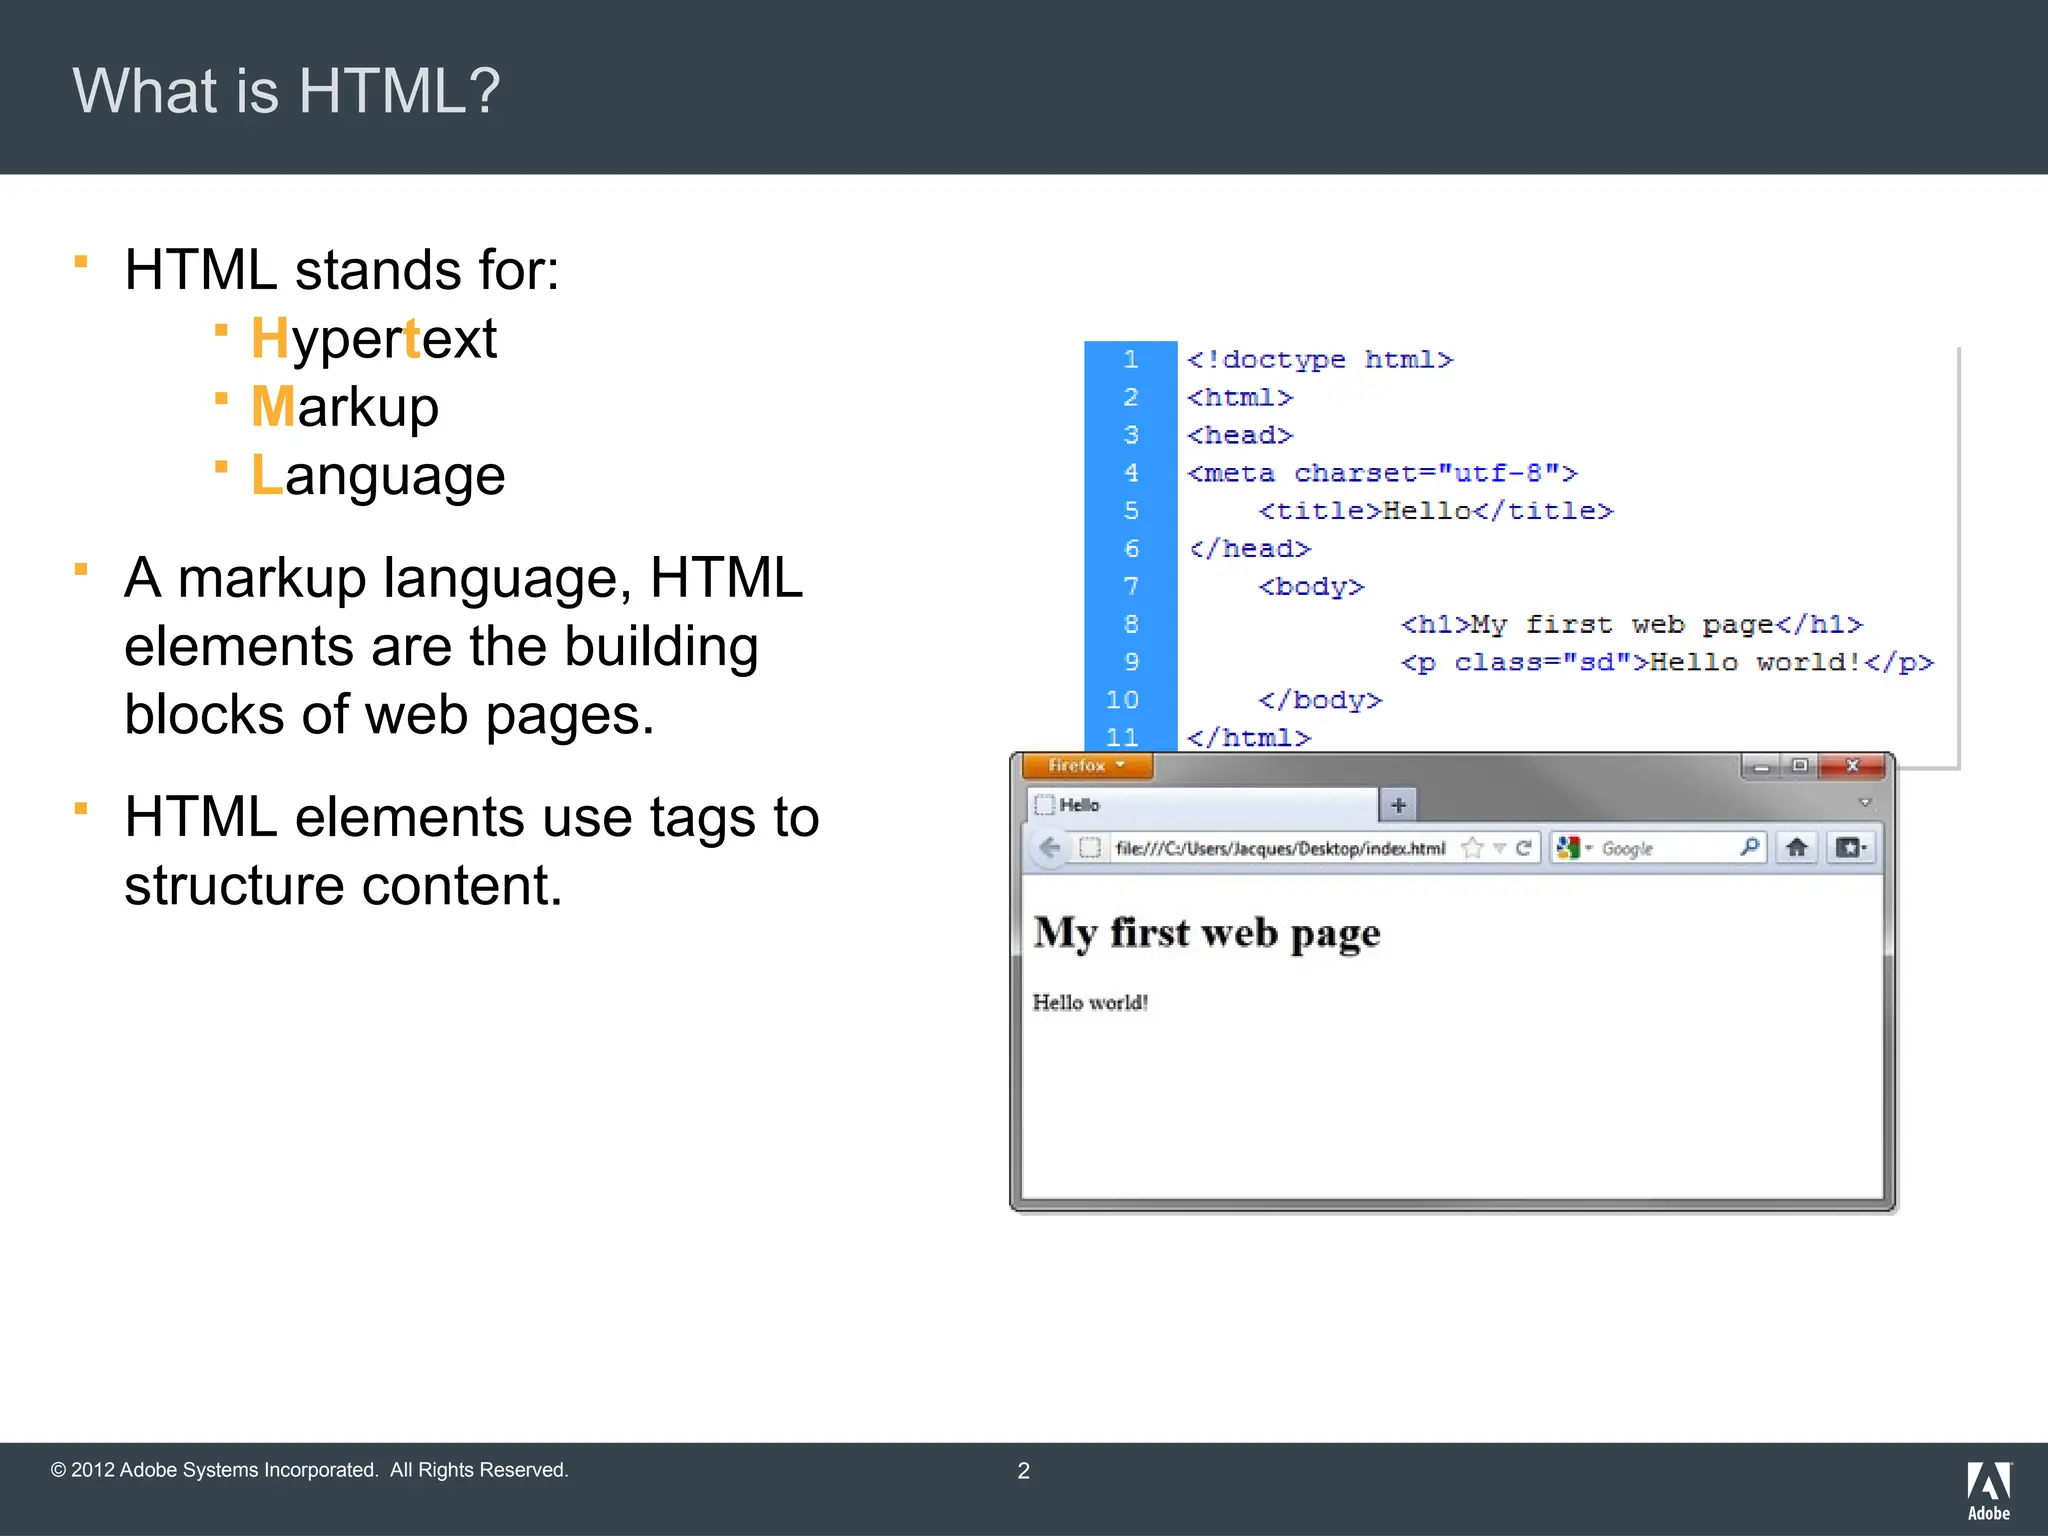Click the Adobe logo in footer
This screenshot has width=2048, height=1536.
1988,1490
